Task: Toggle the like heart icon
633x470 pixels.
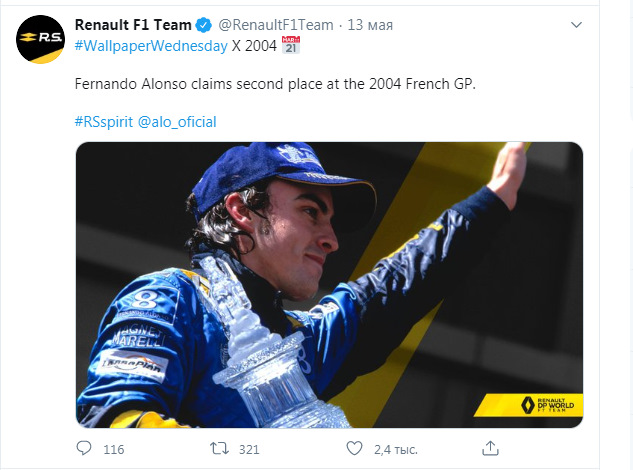Action: pyautogui.click(x=355, y=449)
